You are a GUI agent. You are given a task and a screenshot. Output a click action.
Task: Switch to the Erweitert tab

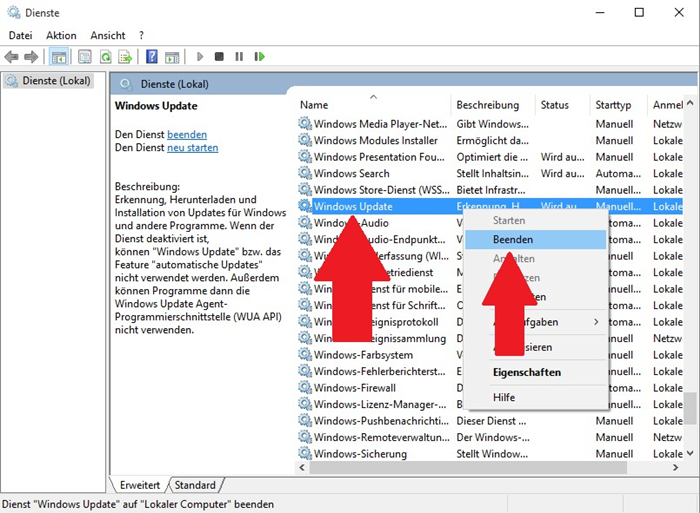pyautogui.click(x=140, y=485)
